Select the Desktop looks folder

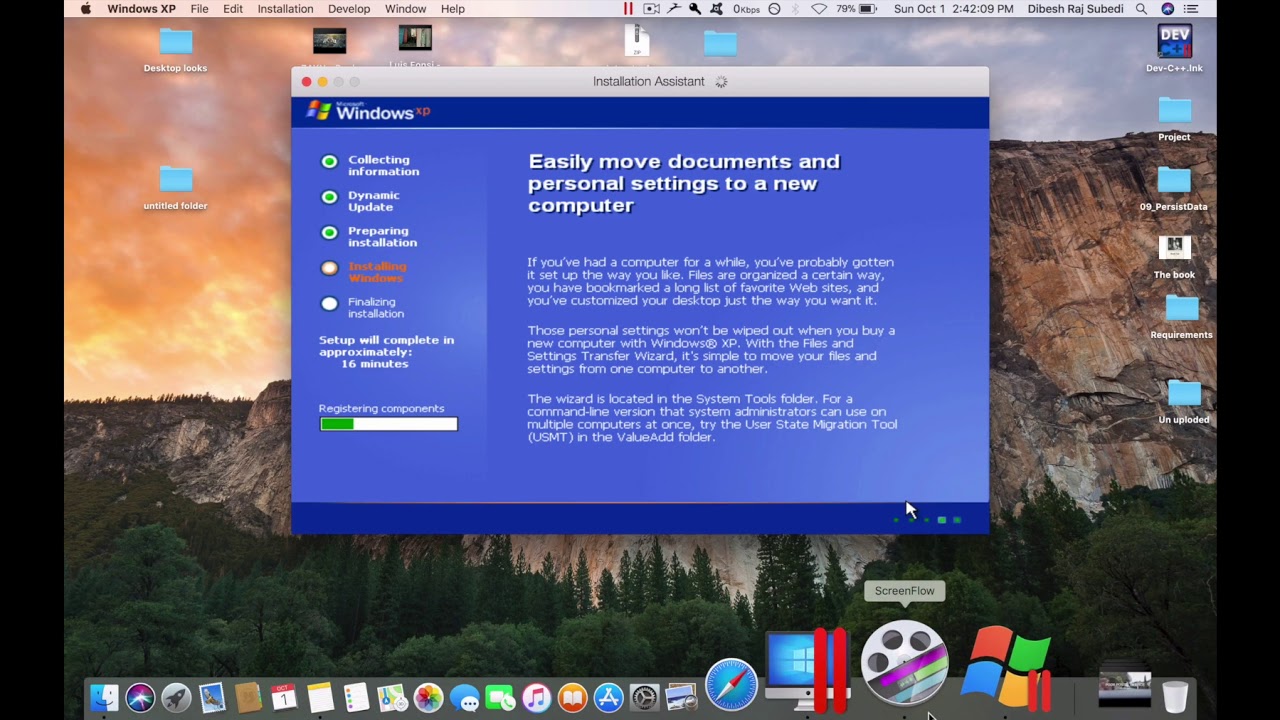(x=175, y=50)
